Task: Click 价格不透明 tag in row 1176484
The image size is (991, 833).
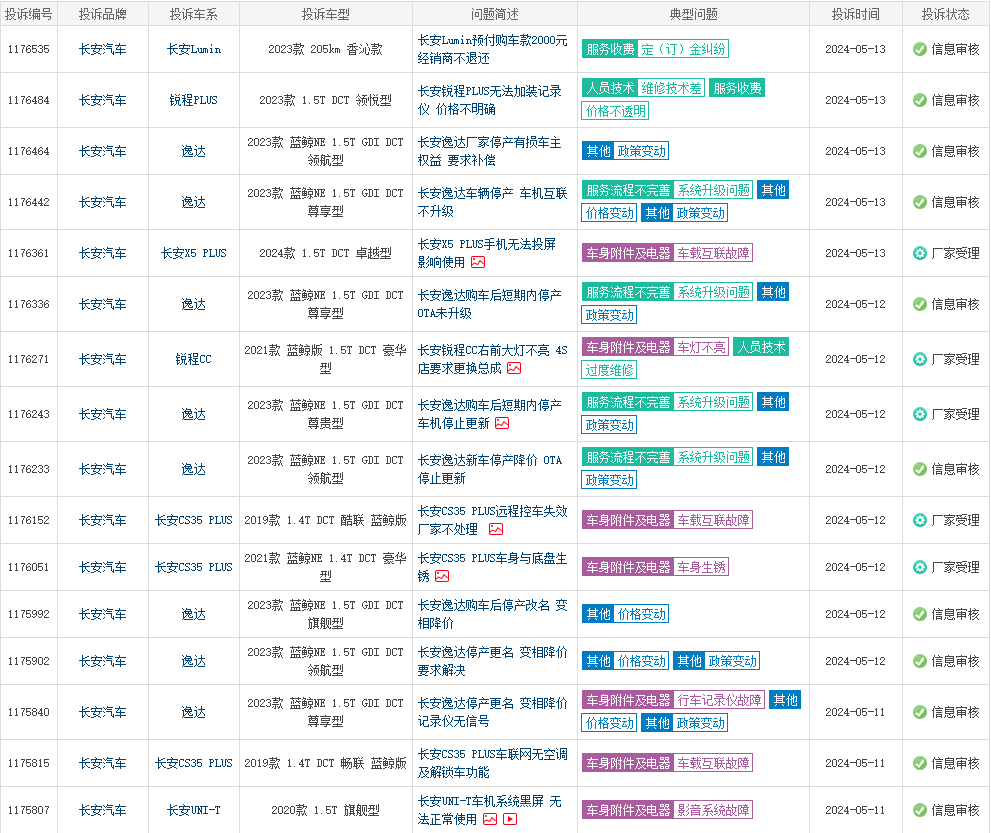Action: pyautogui.click(x=616, y=111)
